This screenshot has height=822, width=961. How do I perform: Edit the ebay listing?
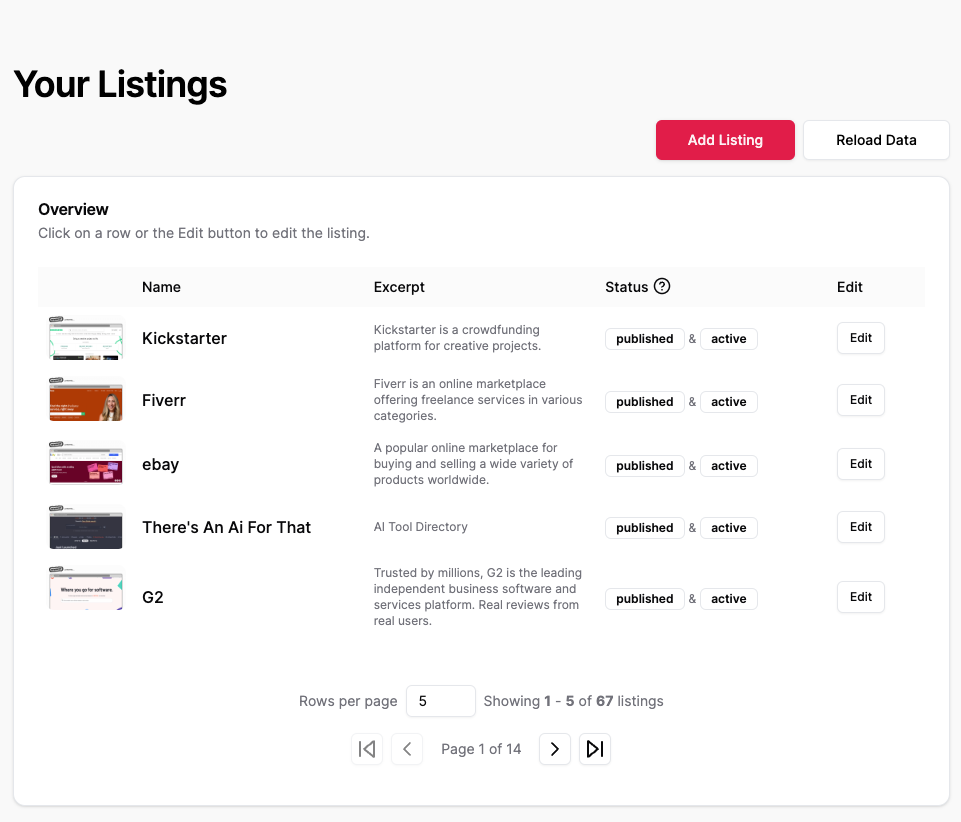point(860,464)
